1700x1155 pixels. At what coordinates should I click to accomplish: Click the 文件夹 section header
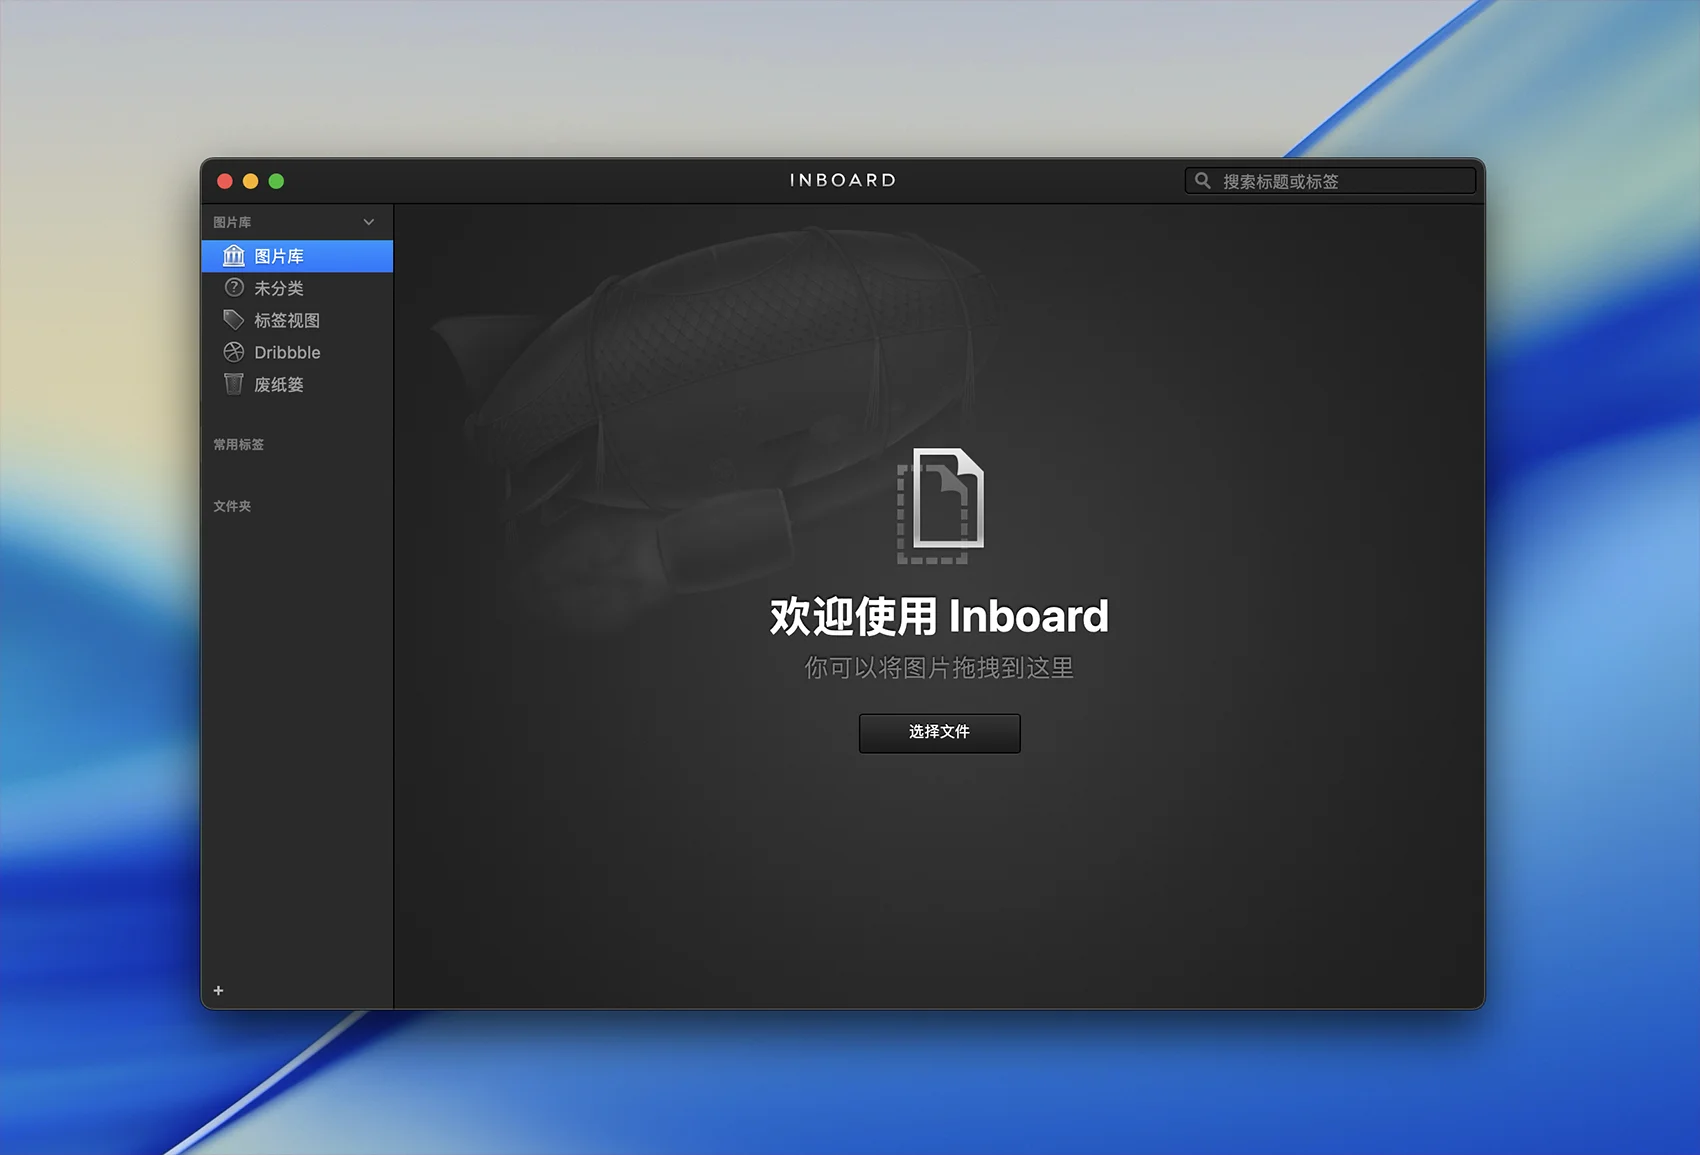pyautogui.click(x=232, y=507)
